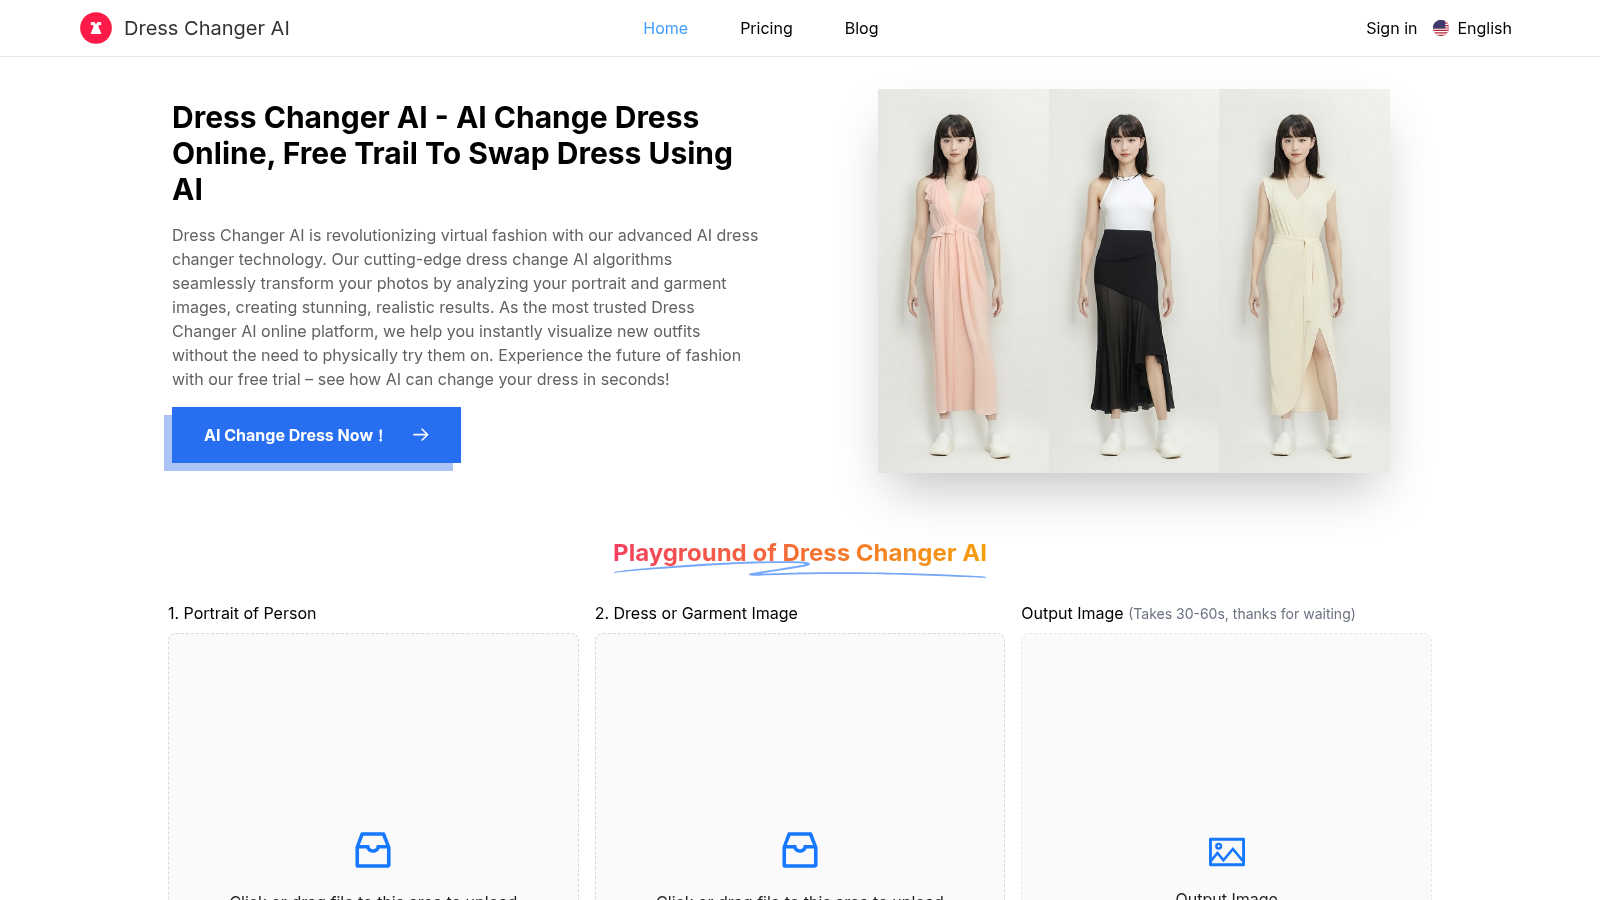Image resolution: width=1600 pixels, height=900 pixels.
Task: Click the '1. Portrait of Person' label
Action: 242,613
